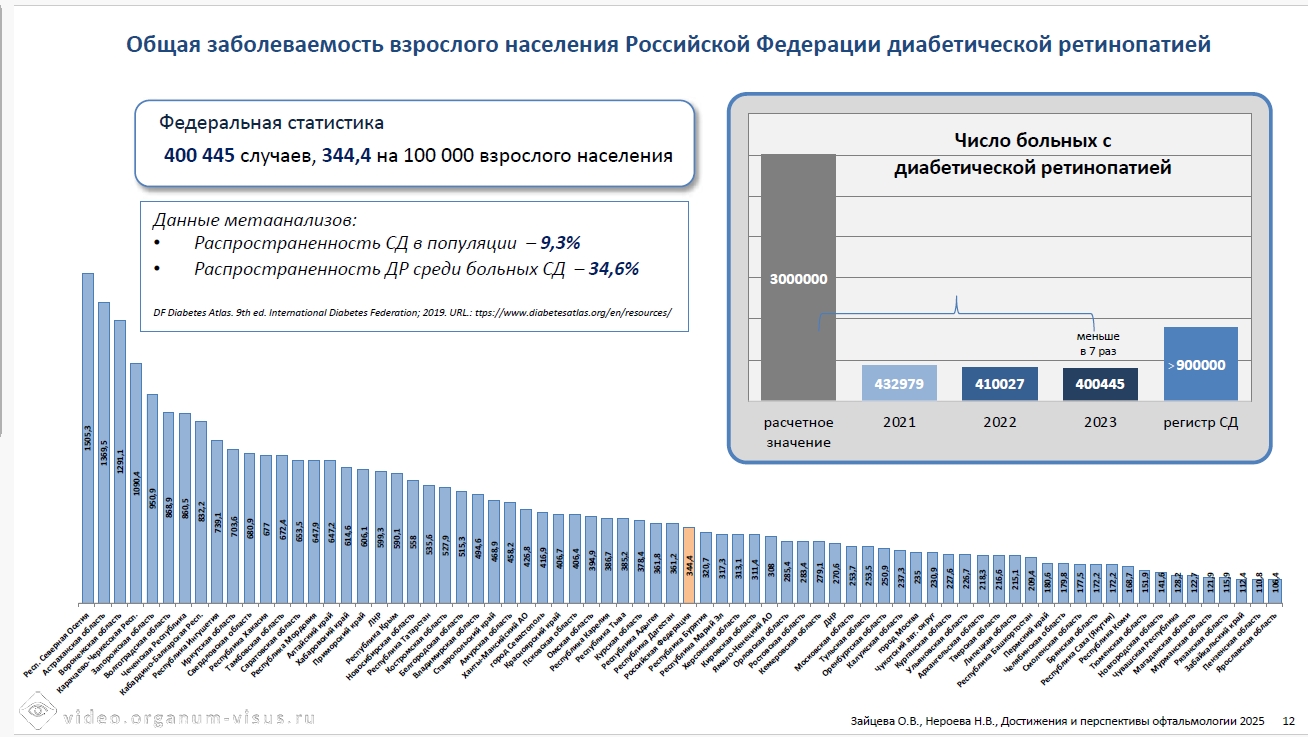Open the video.organum-visus.ru watermark link

point(190,718)
